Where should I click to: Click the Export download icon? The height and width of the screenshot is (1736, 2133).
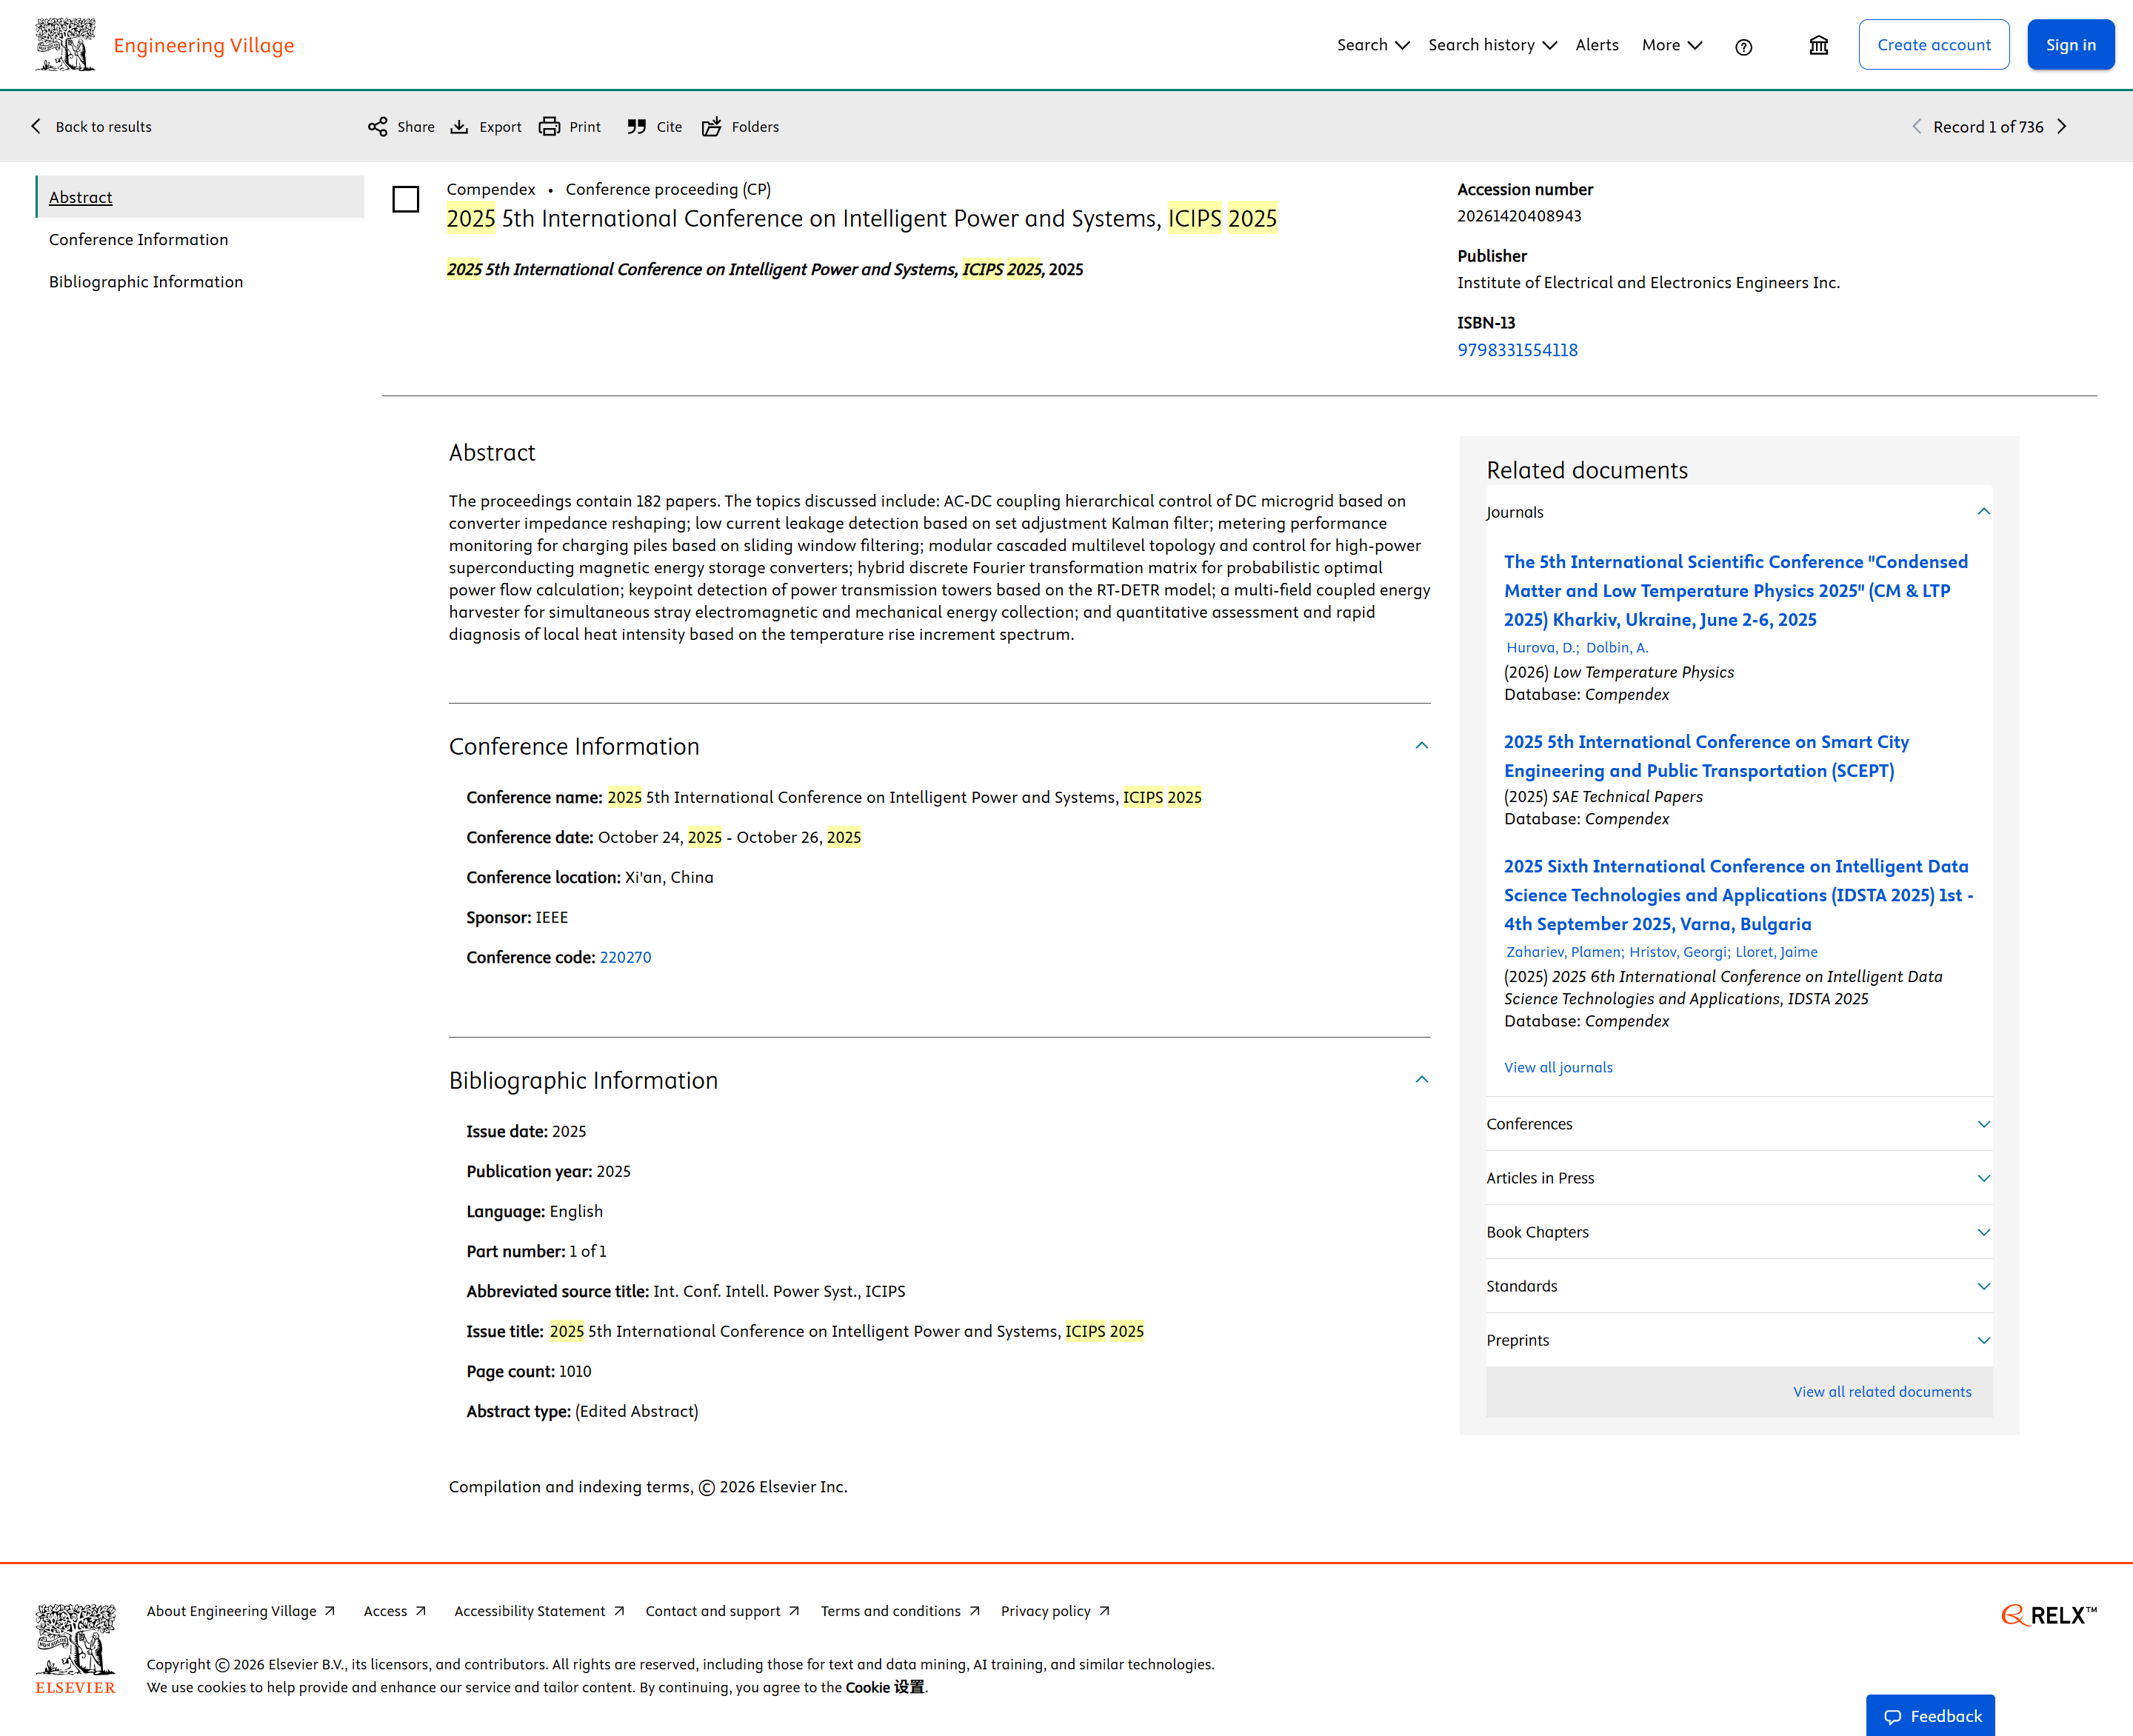[459, 127]
